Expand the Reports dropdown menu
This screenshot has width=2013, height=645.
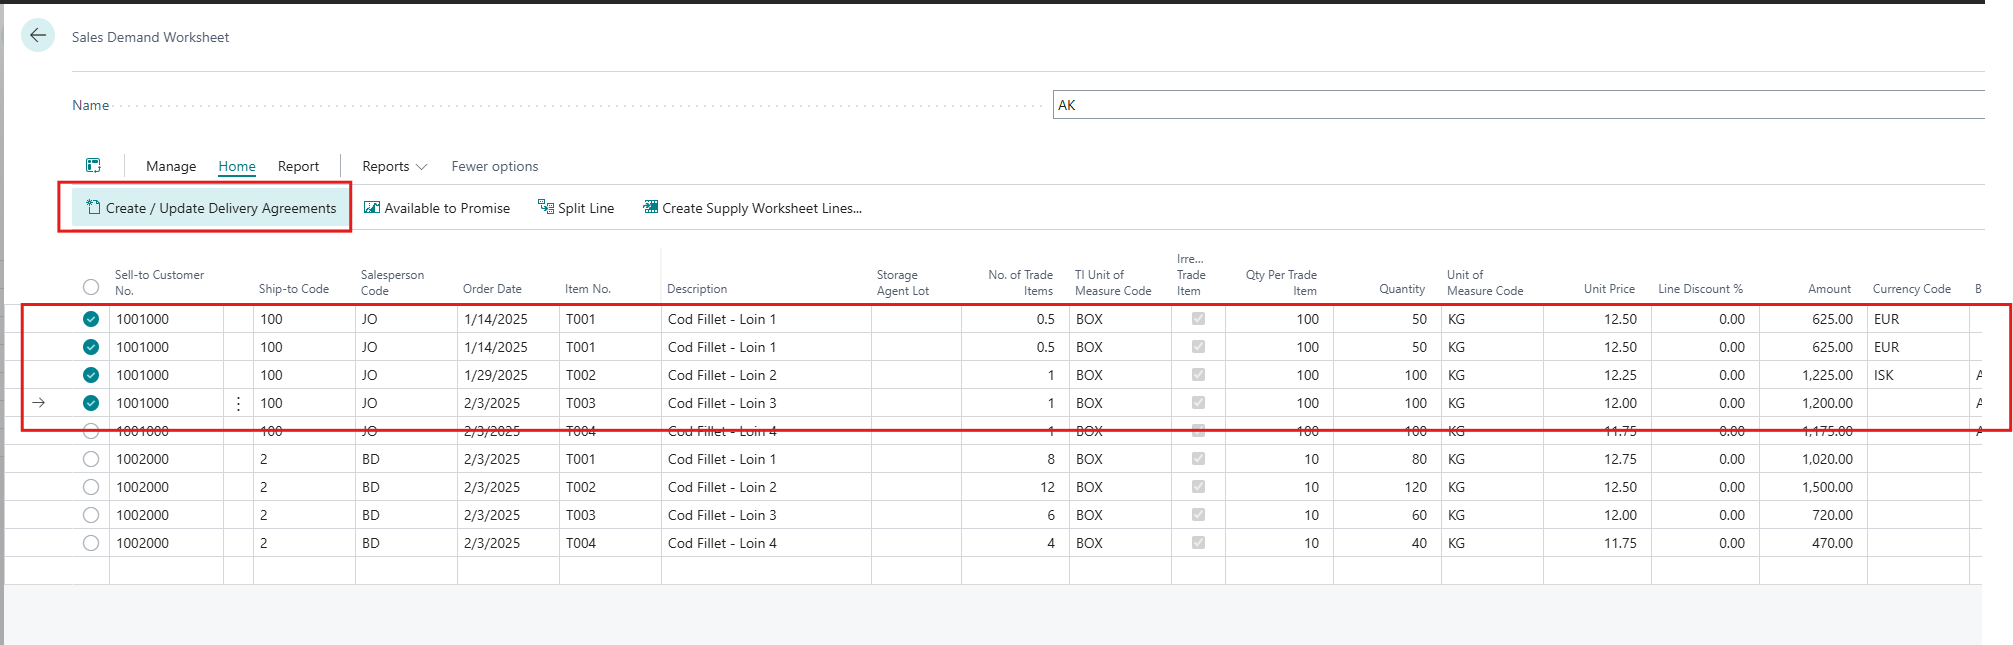click(x=394, y=166)
